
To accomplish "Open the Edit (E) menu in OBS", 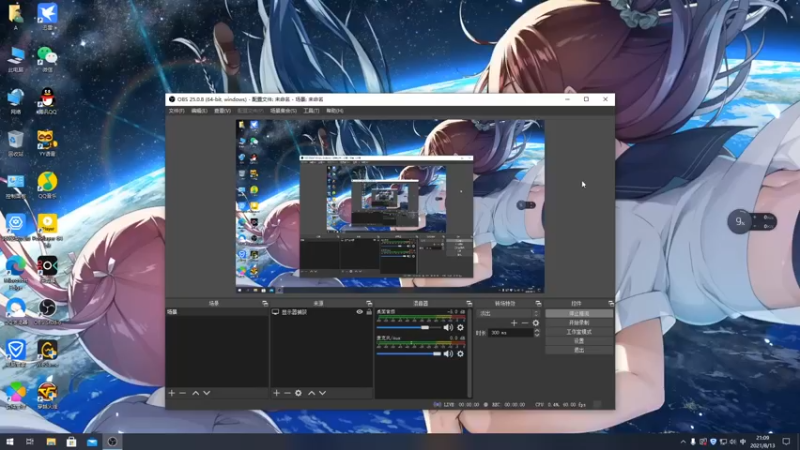I will [199, 111].
